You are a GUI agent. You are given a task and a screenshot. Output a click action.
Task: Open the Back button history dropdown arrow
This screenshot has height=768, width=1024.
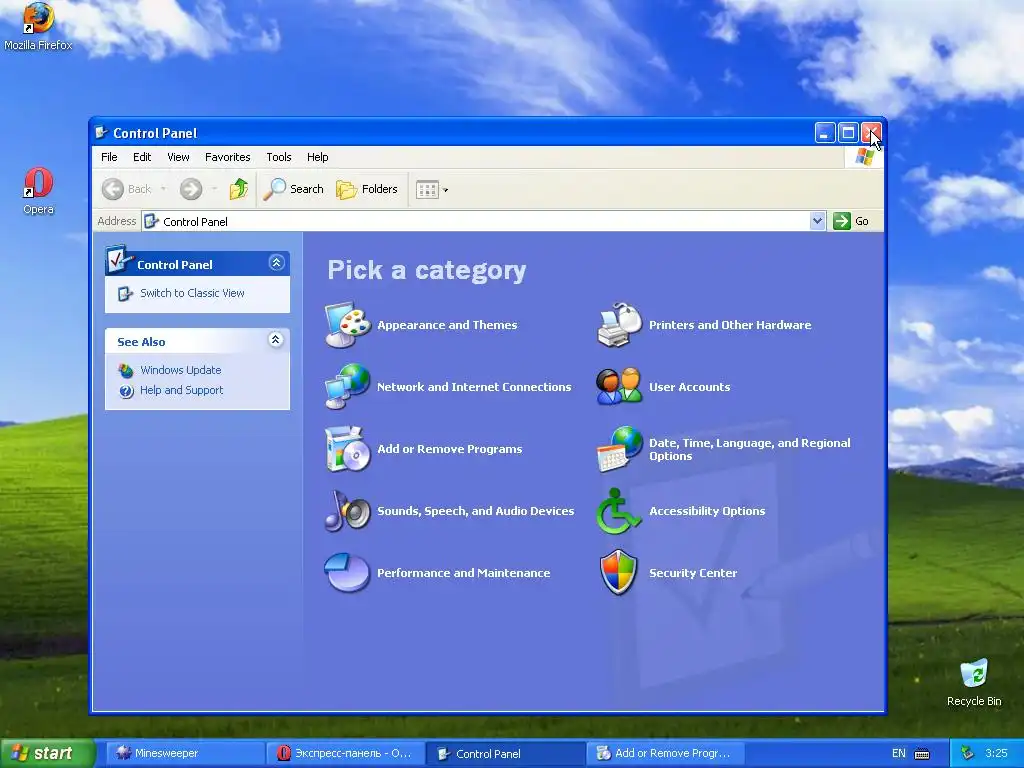[x=163, y=189]
